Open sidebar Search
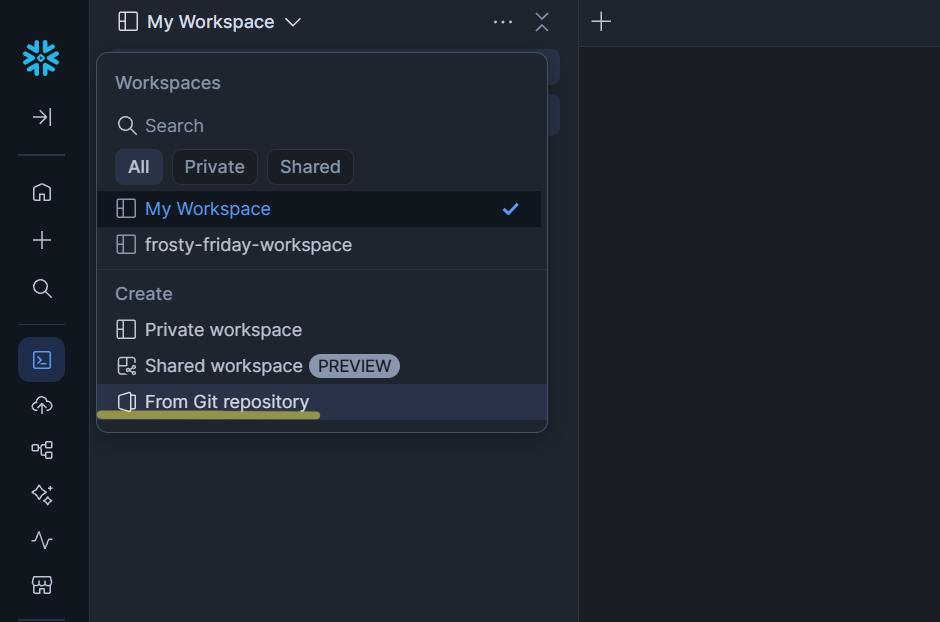The width and height of the screenshot is (940, 622). [x=41, y=288]
